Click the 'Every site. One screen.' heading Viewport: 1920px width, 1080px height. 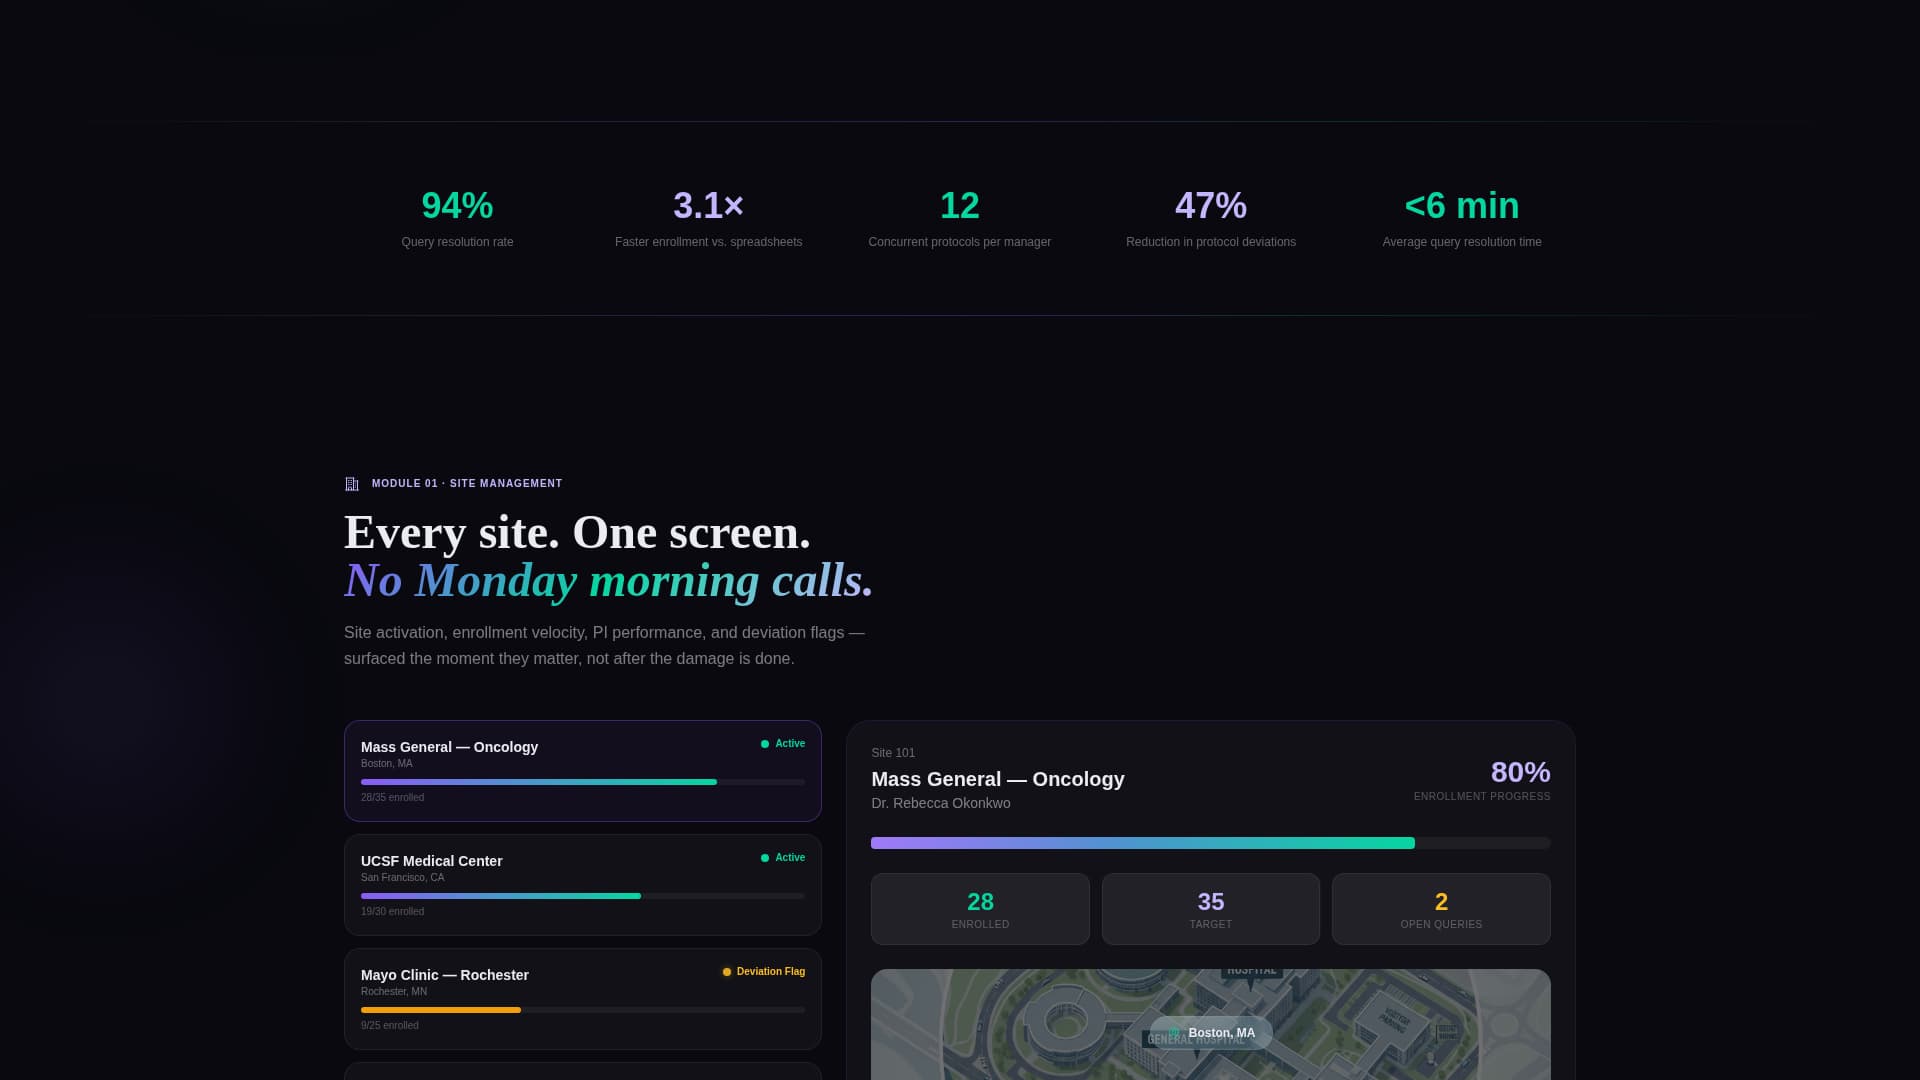pyautogui.click(x=577, y=532)
